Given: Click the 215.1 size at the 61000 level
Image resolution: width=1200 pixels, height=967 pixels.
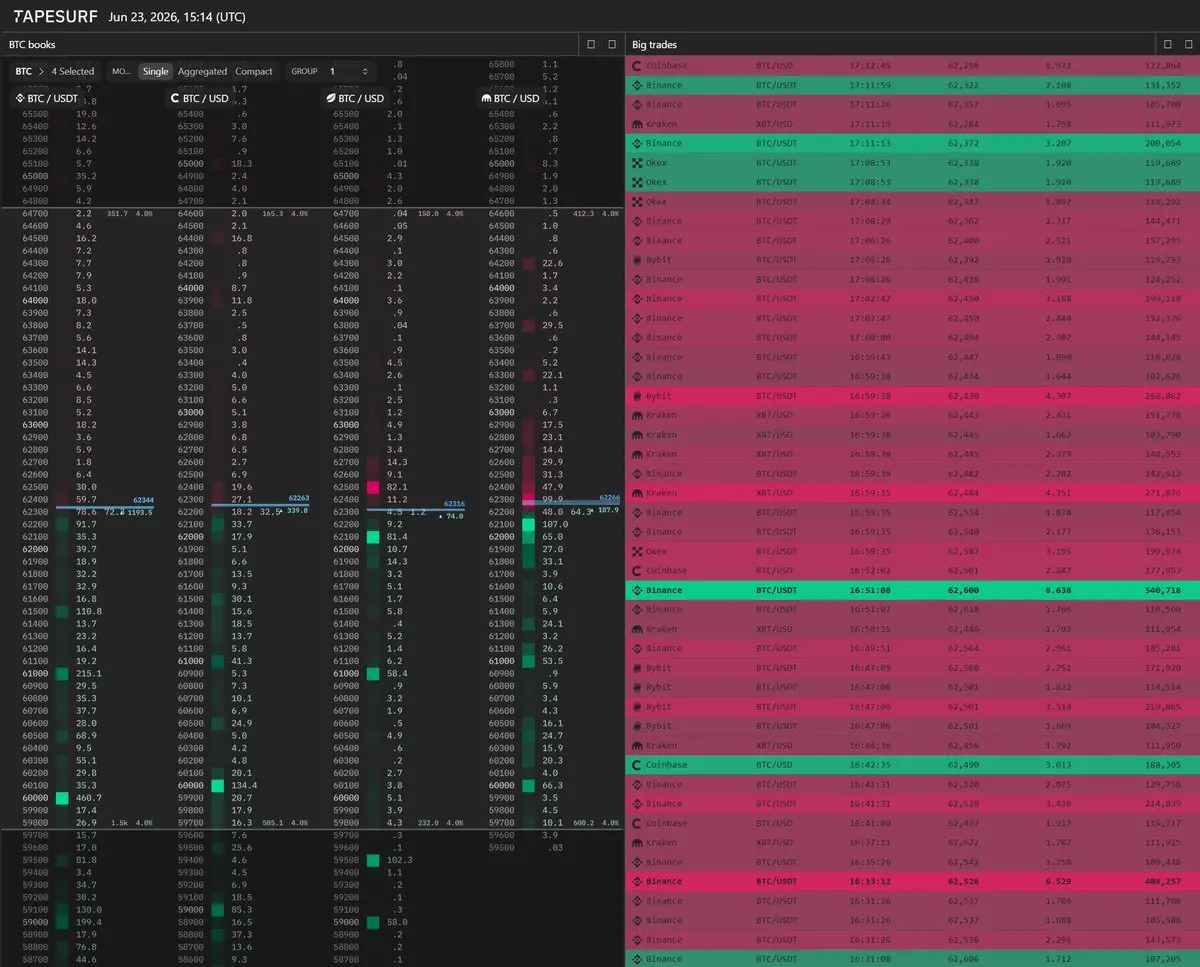Looking at the screenshot, I should [89, 673].
